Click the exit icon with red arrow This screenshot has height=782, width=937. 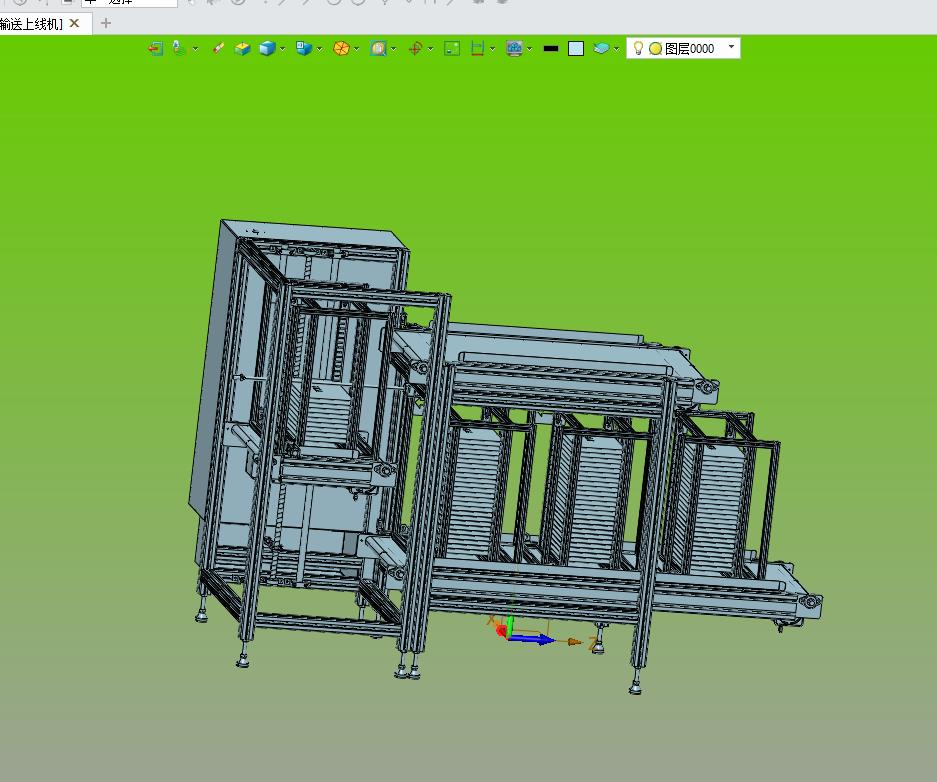pos(155,48)
